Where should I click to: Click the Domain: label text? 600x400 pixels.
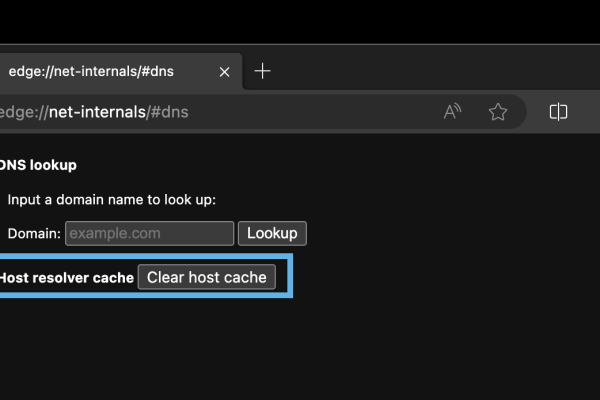(x=34, y=233)
